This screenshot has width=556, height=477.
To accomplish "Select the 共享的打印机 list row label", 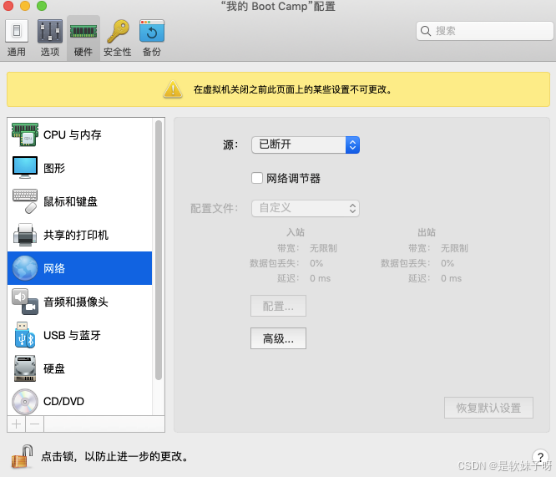I will 76,235.
